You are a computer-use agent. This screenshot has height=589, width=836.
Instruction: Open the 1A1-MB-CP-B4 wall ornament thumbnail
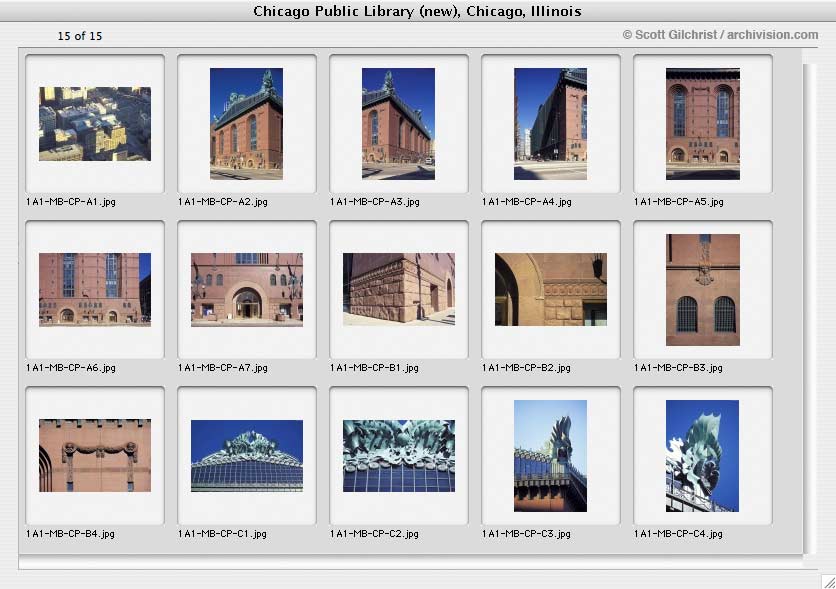tap(95, 455)
